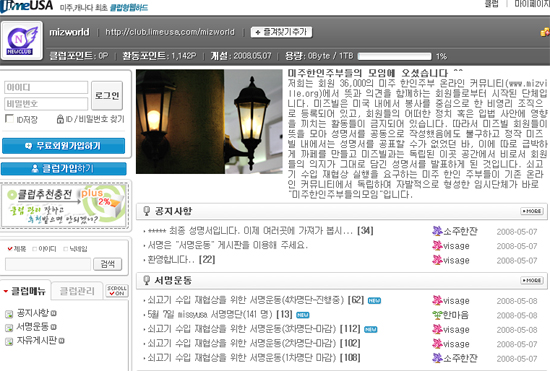Switch to the 클럽관리 tab
The image size is (550, 371).
click(x=77, y=291)
